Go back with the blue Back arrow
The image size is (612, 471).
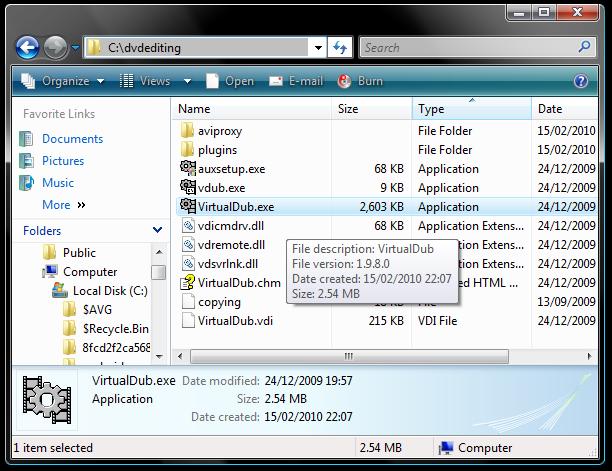pos(27,48)
